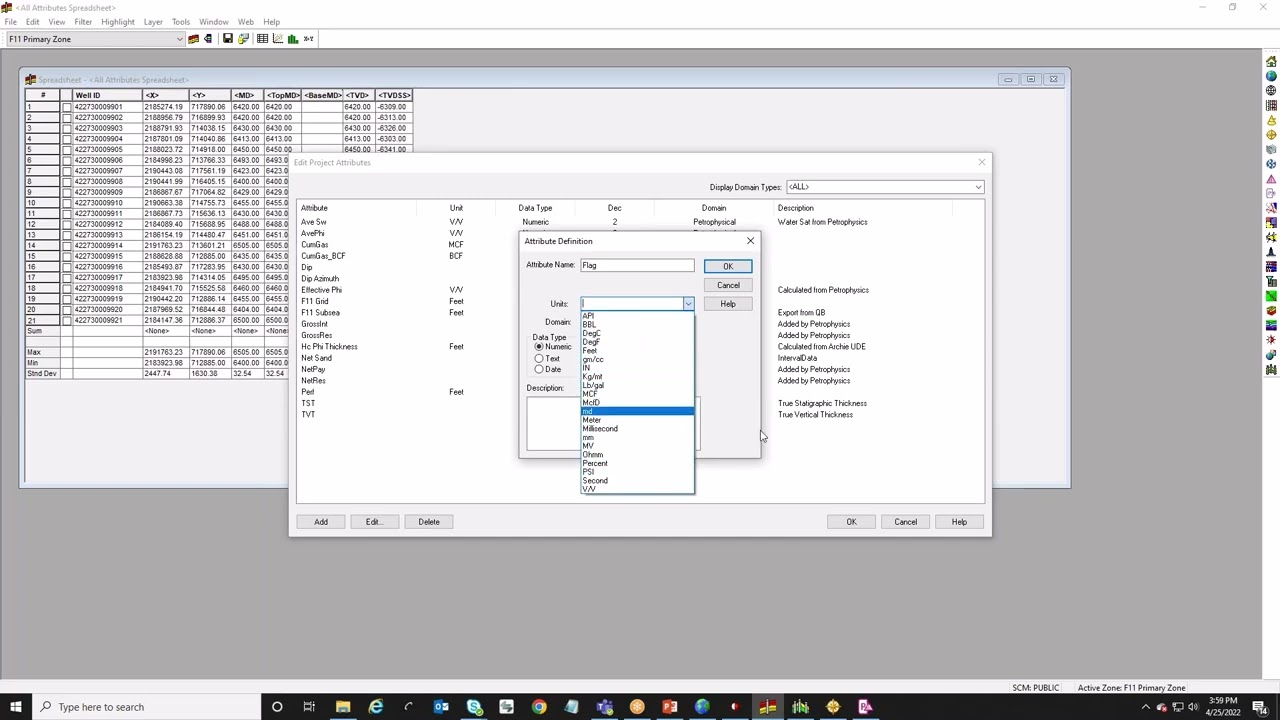Click the green diagonal map sidebar icon
Screen dimensions: 1280x720
1271,296
